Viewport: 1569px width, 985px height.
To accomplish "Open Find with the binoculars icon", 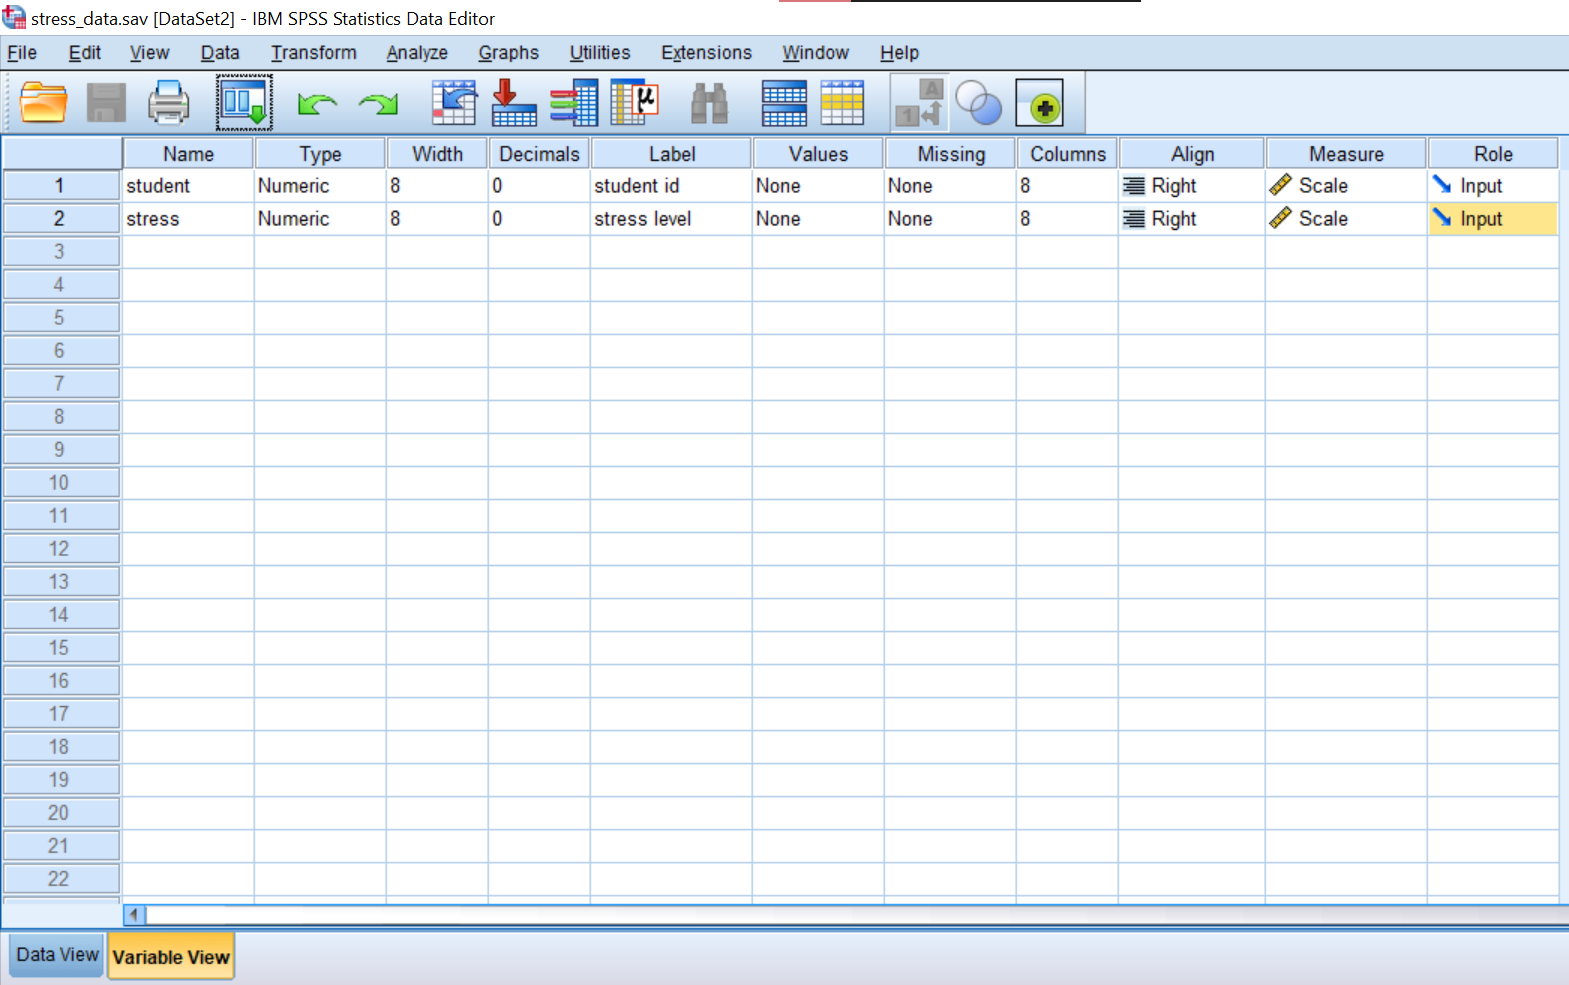I will coord(709,104).
